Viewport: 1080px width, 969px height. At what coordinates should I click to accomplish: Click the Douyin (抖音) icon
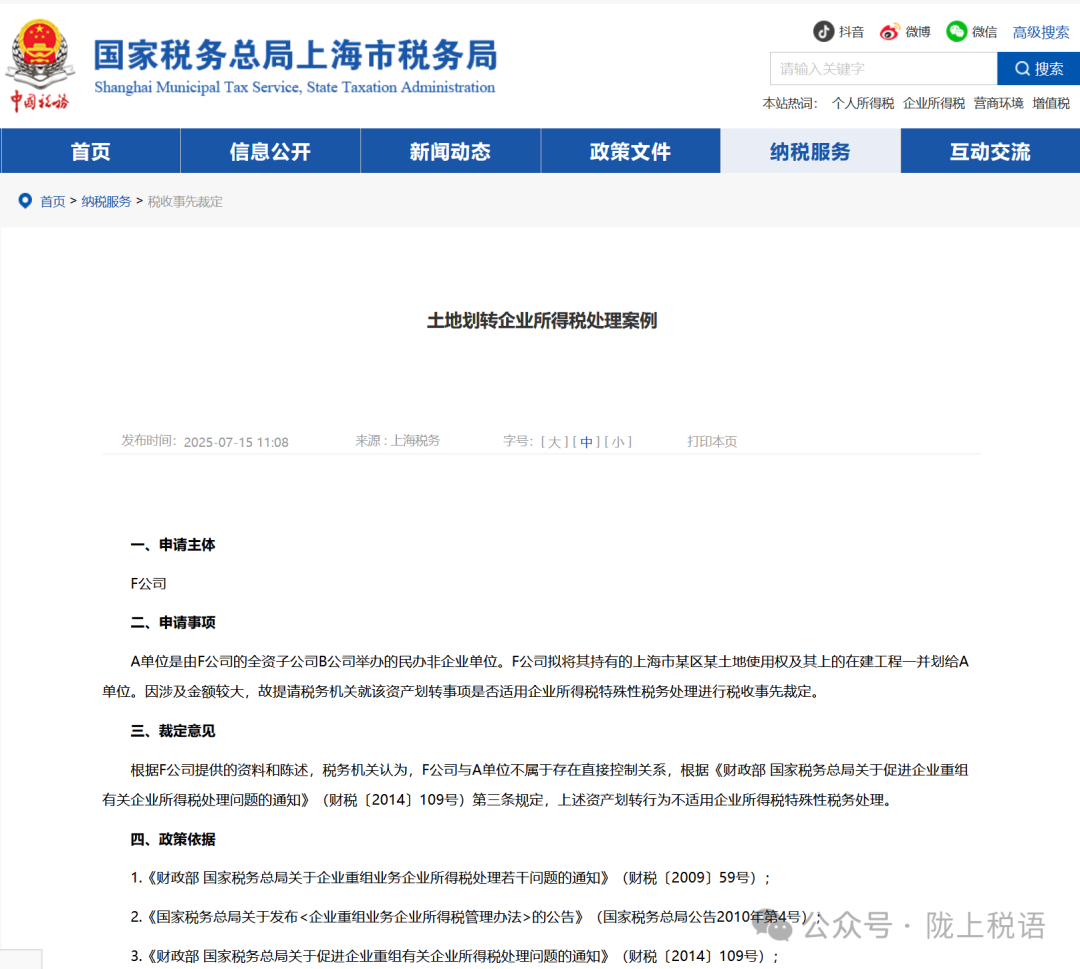click(x=823, y=31)
